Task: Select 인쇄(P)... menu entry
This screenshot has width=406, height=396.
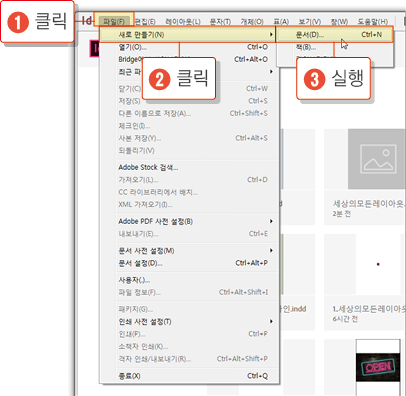Action: click(x=189, y=334)
